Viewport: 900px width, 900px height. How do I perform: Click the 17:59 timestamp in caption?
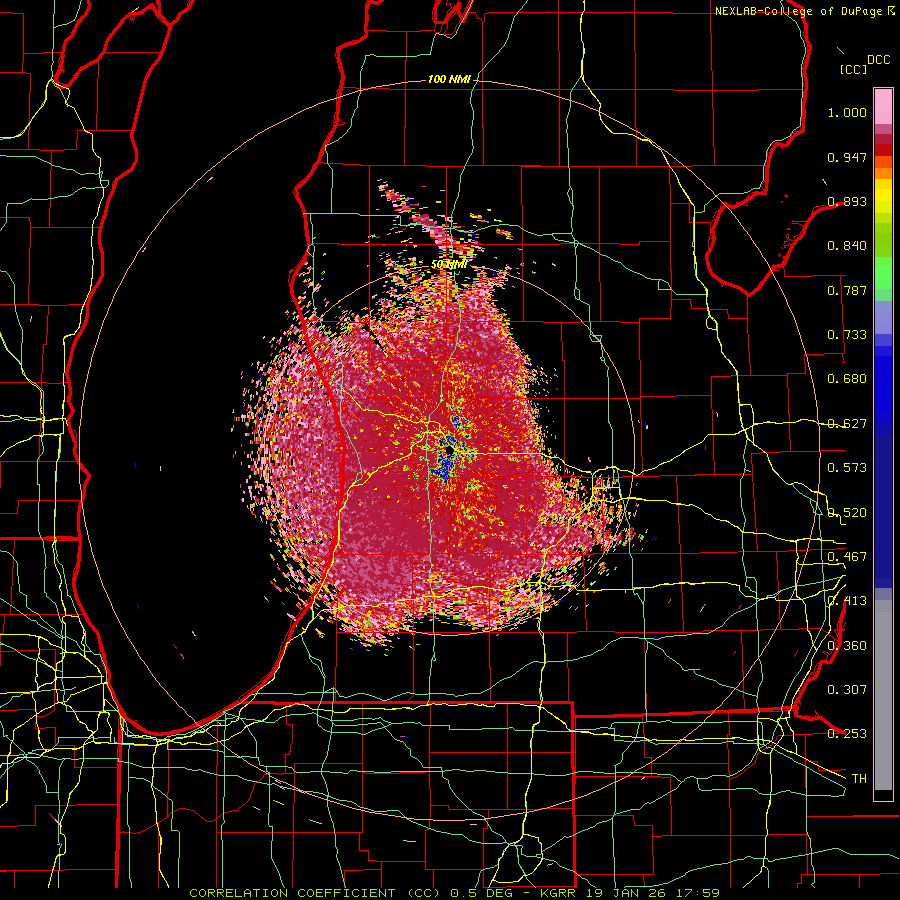pos(696,893)
